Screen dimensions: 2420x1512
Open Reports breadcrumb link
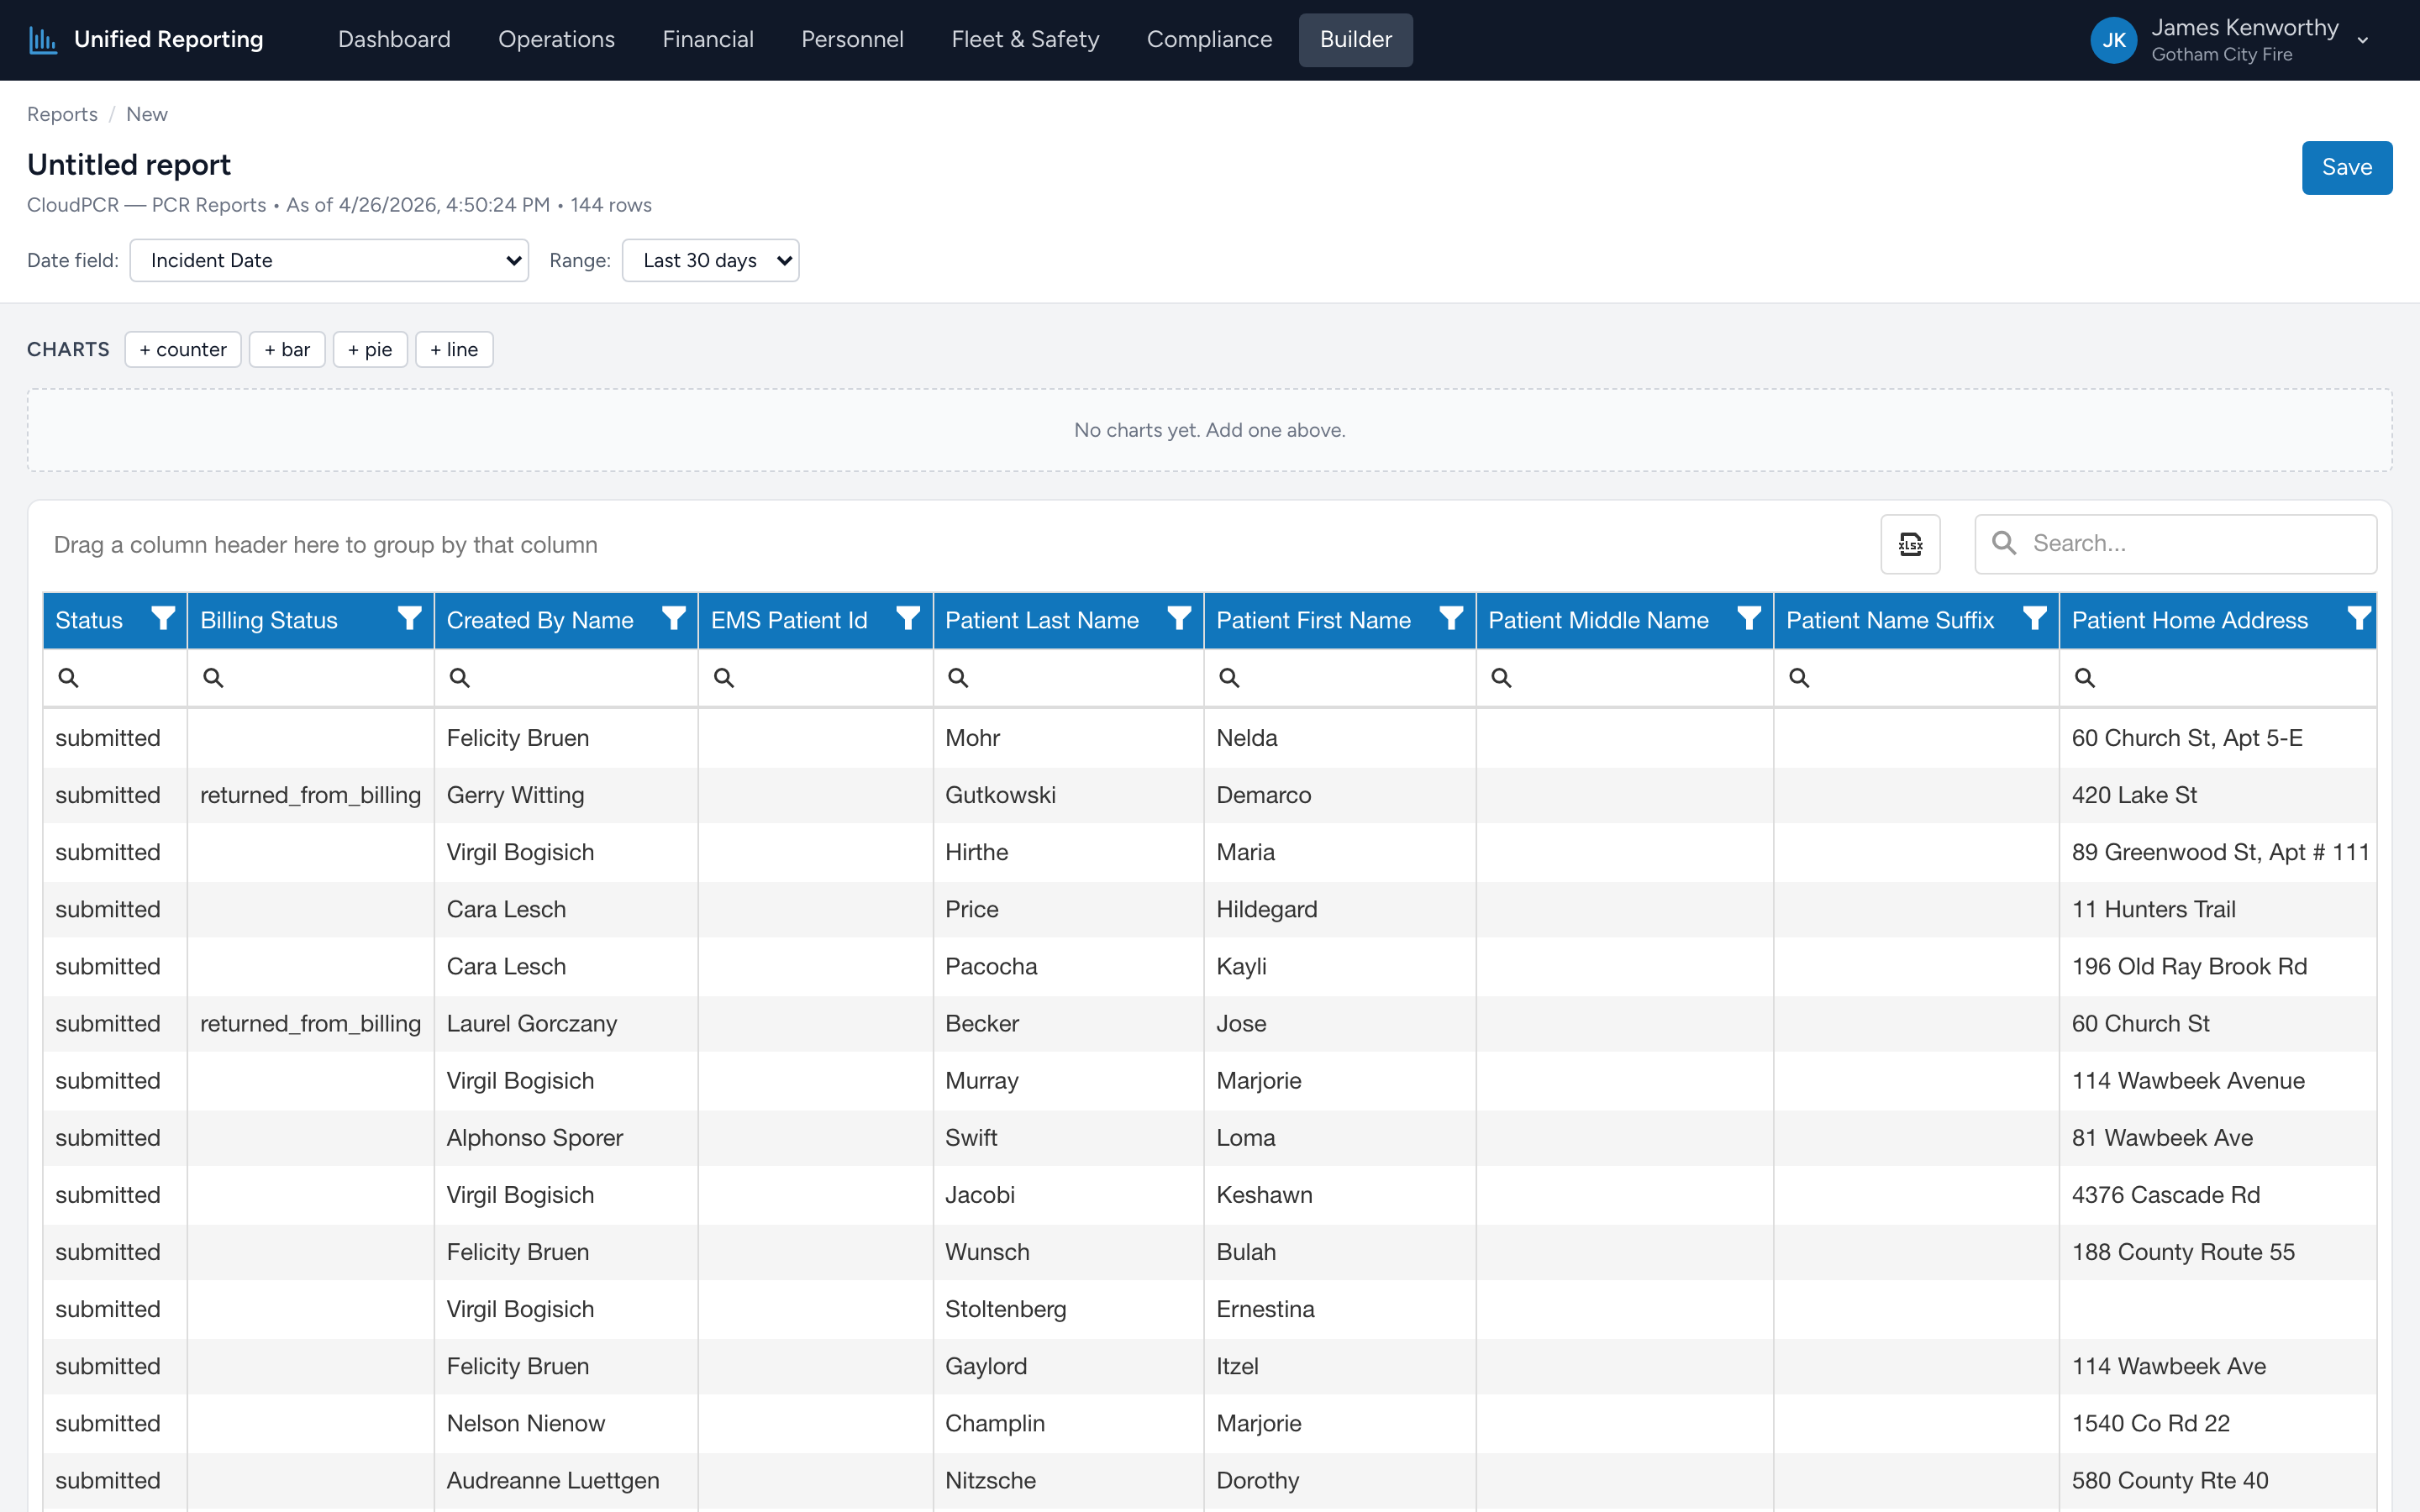pyautogui.click(x=62, y=114)
